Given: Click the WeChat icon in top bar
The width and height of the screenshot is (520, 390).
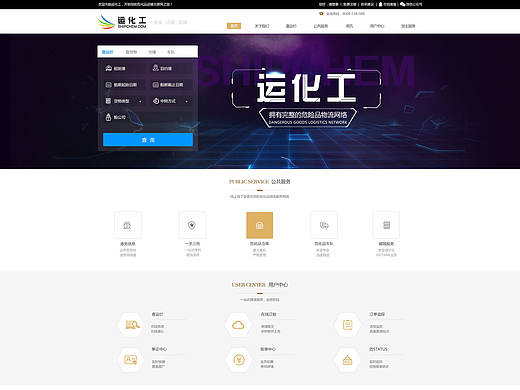Looking at the screenshot, I should [402, 4].
